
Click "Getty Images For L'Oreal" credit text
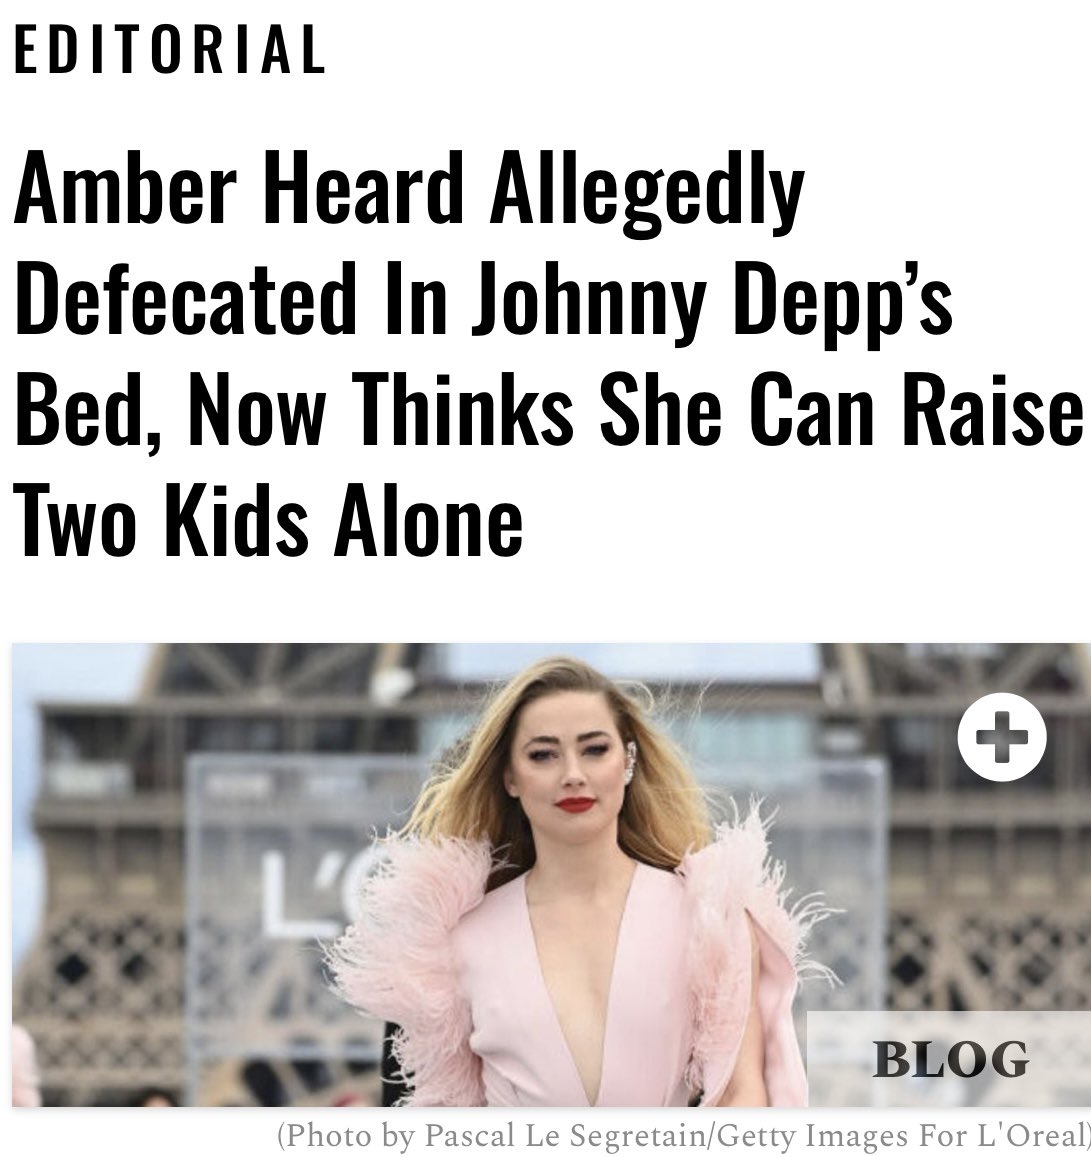(x=900, y=1134)
